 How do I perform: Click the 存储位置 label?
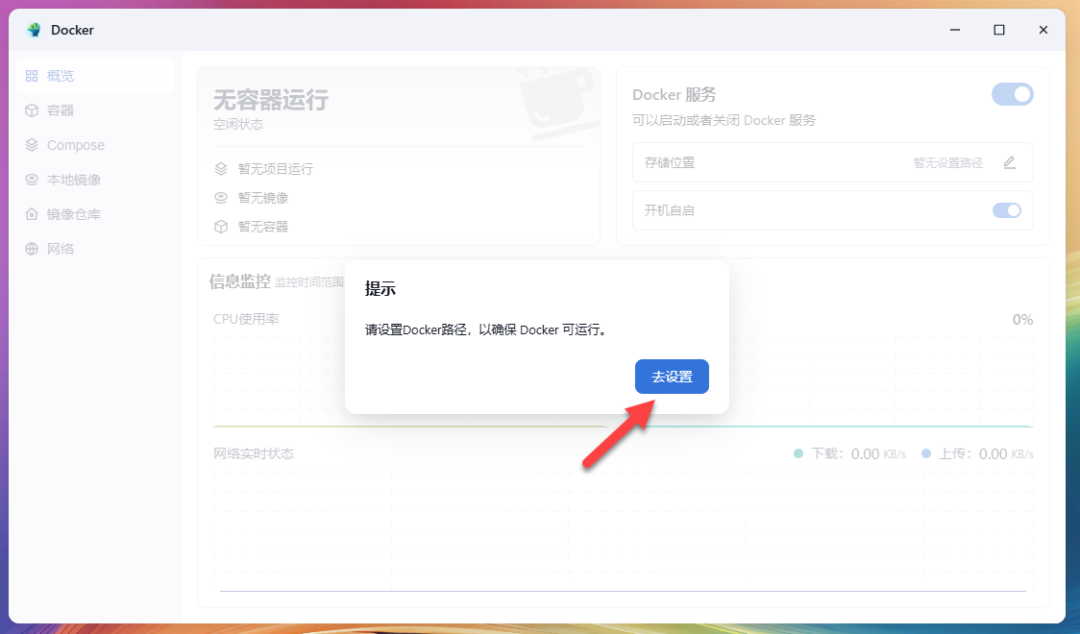[x=669, y=163]
